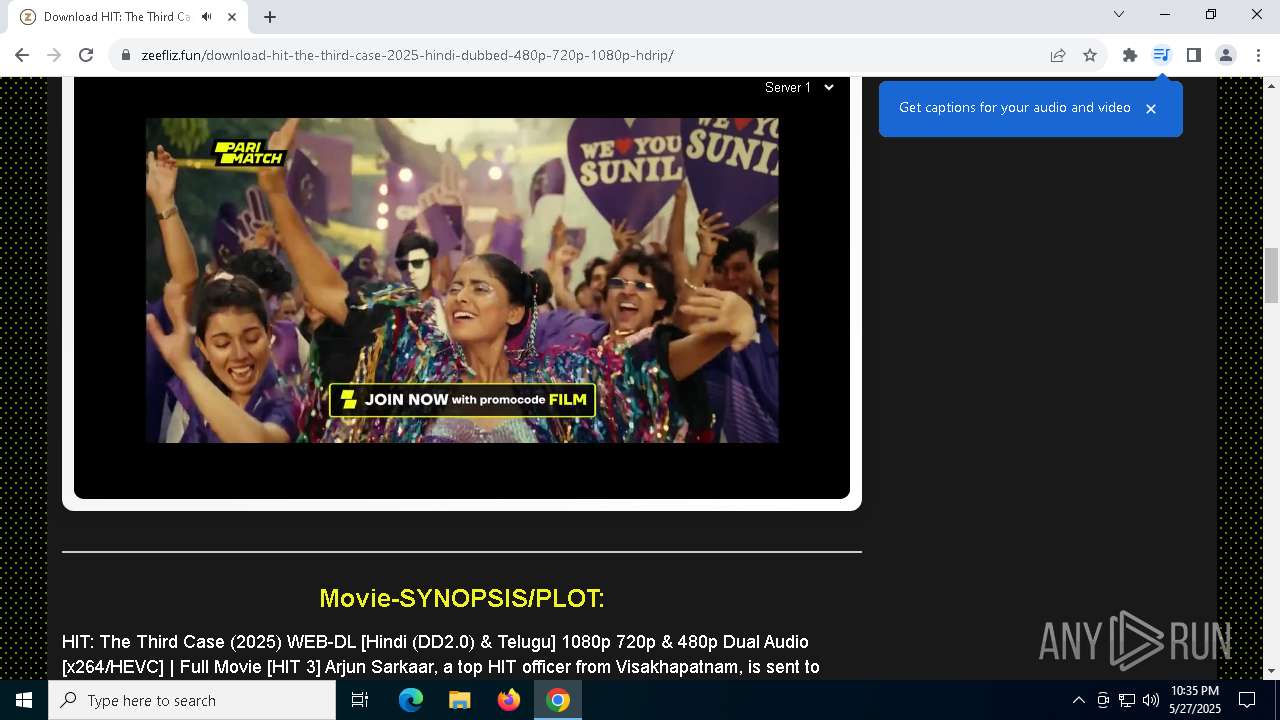This screenshot has width=1280, height=720.
Task: Click the Parimatch logo in video
Action: [250, 153]
